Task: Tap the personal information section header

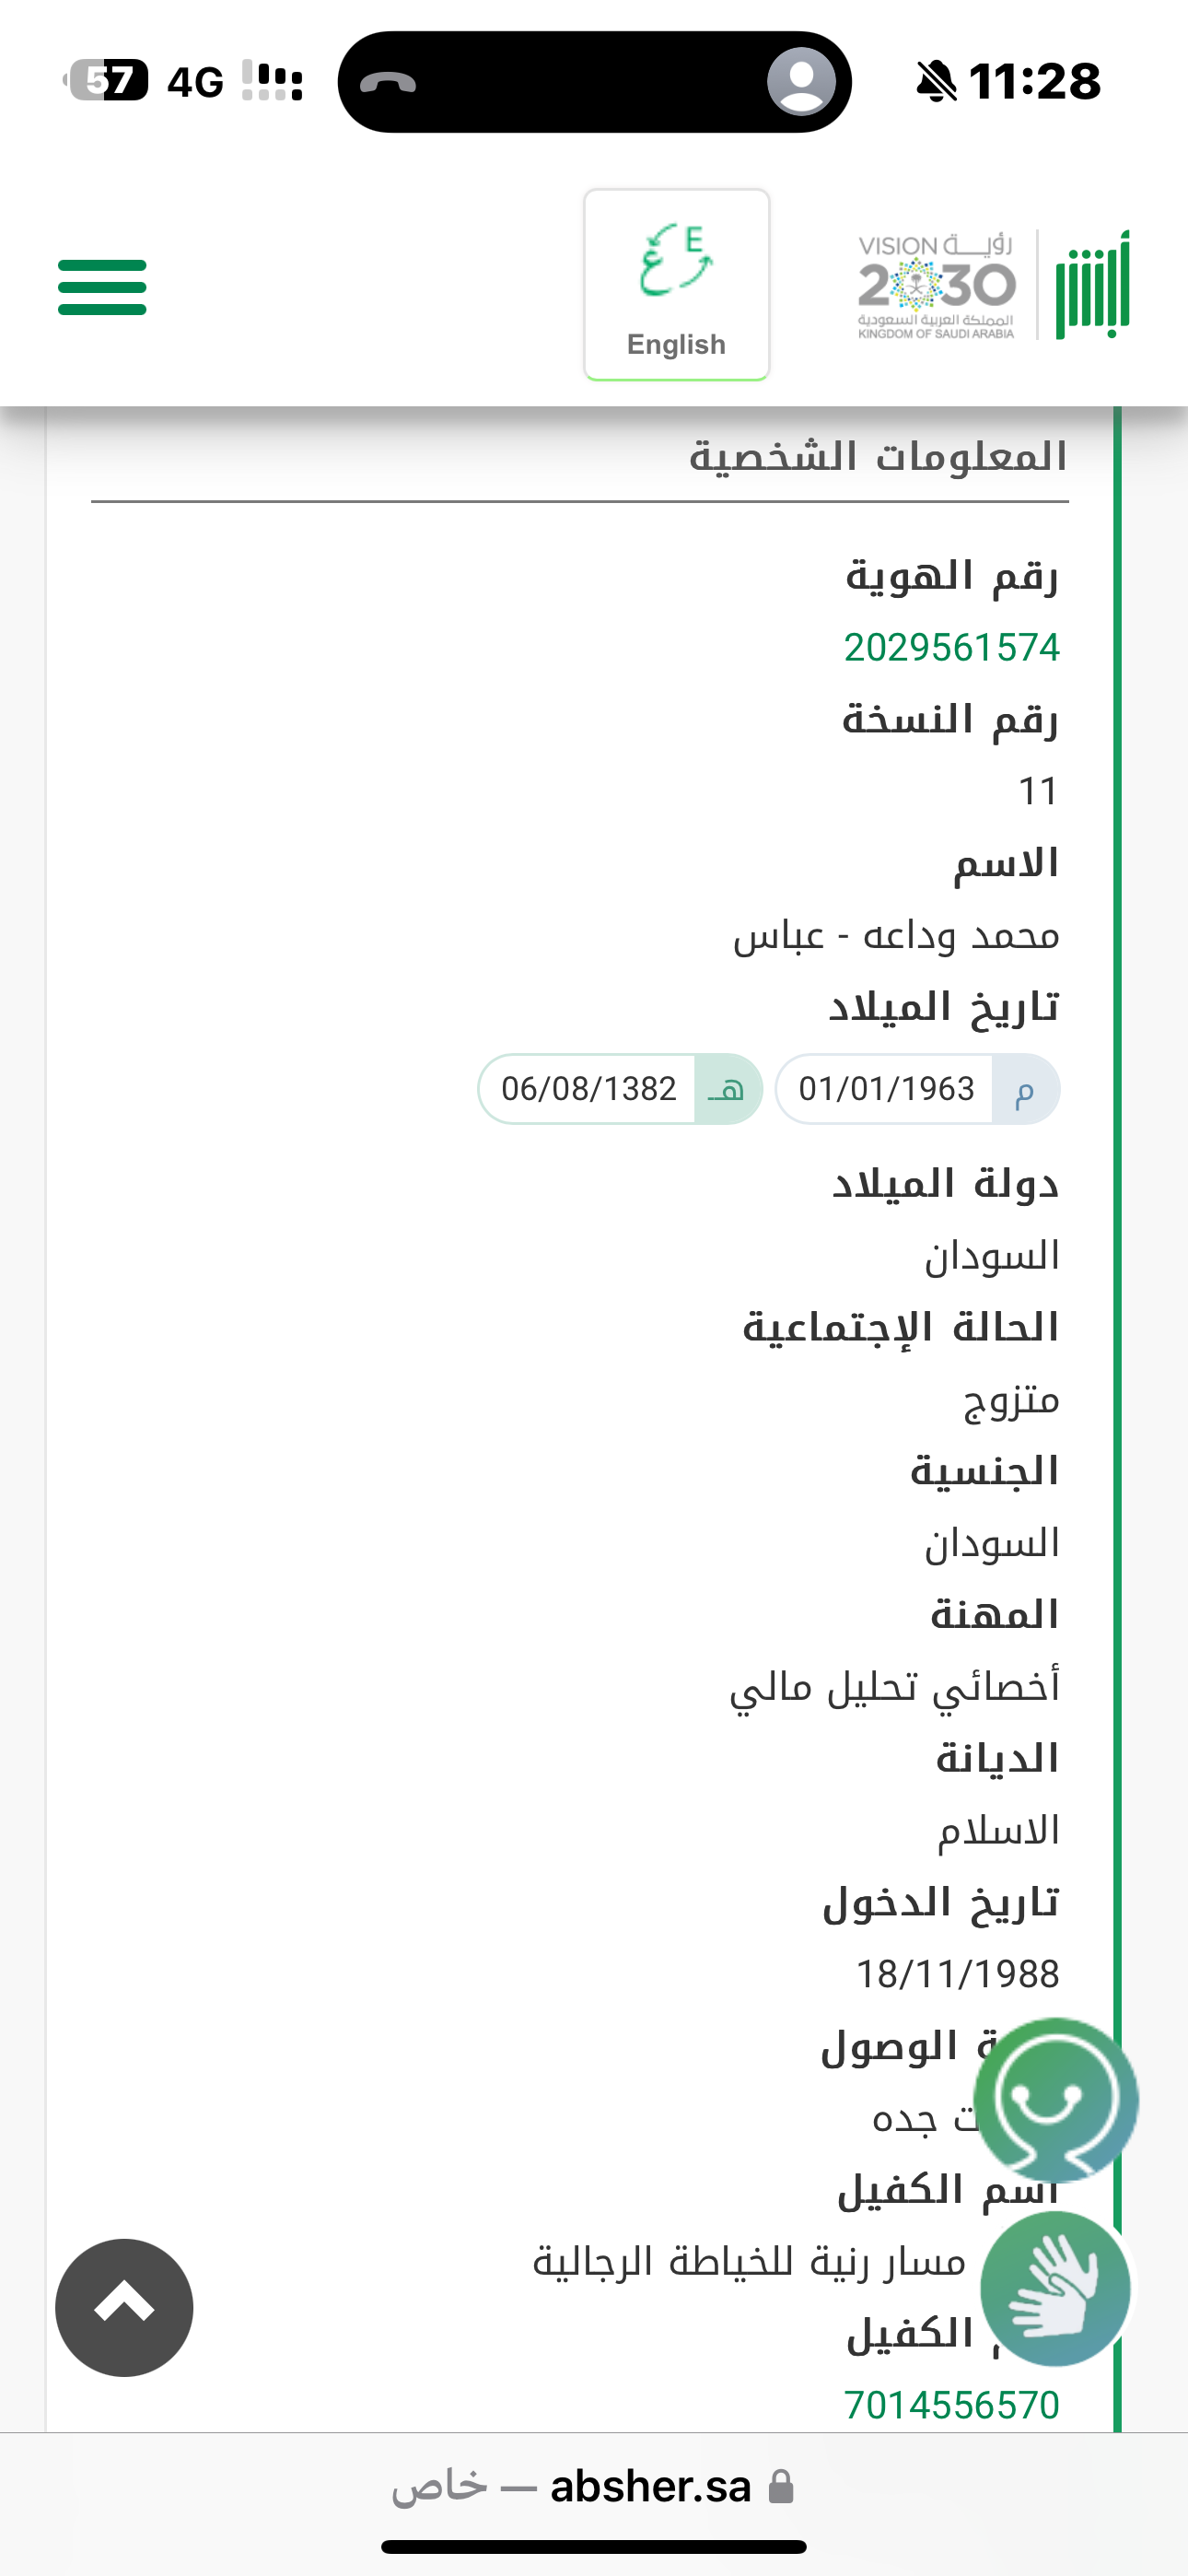Action: tap(878, 458)
